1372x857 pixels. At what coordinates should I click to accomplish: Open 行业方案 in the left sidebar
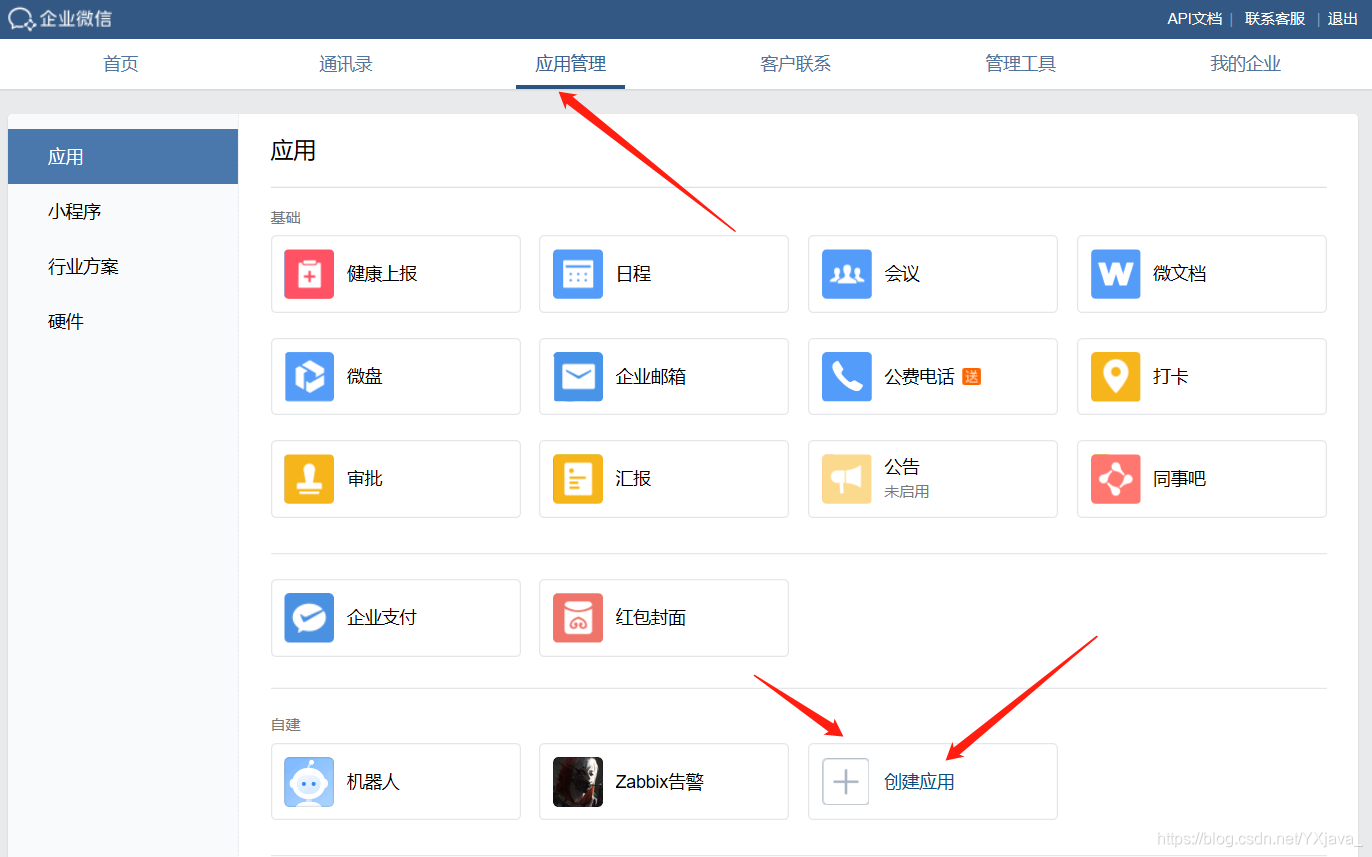[x=123, y=267]
